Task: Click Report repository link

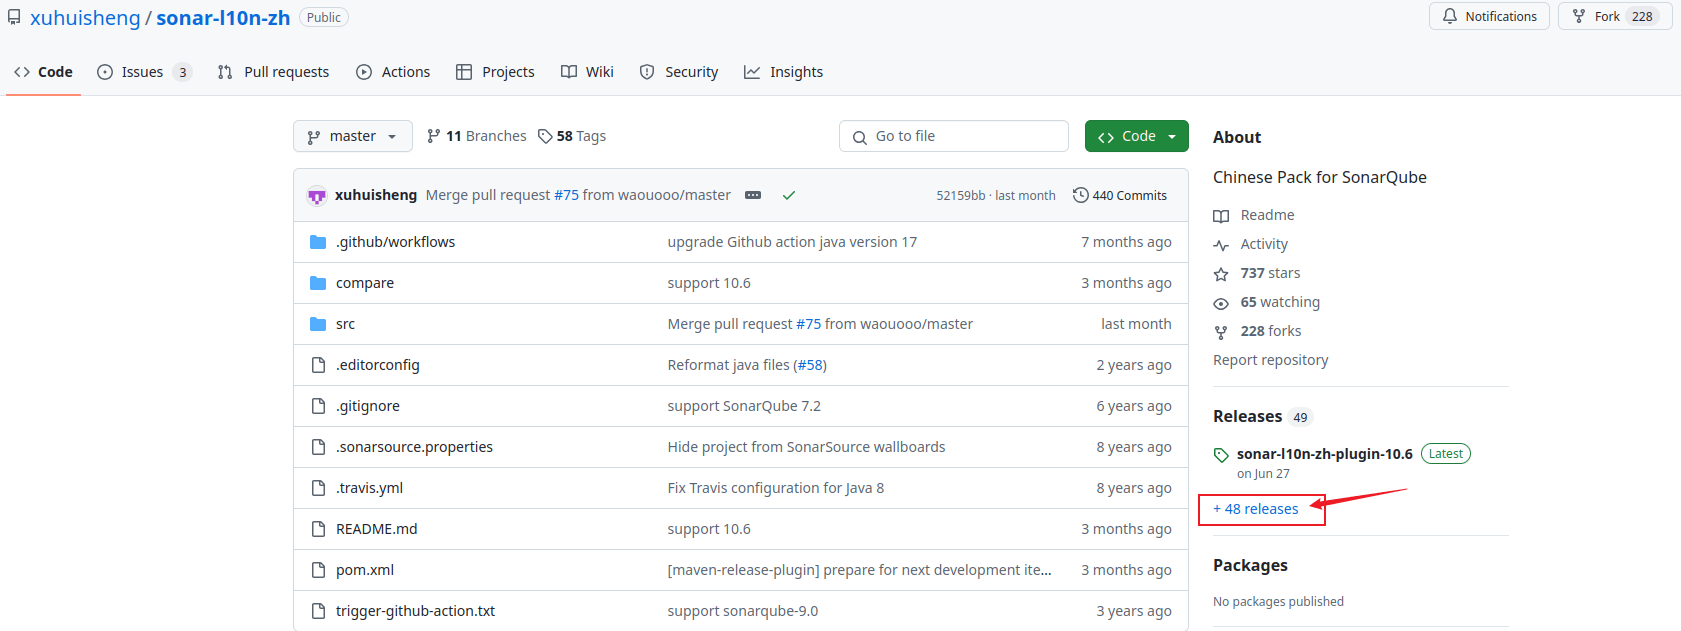Action: coord(1271,360)
